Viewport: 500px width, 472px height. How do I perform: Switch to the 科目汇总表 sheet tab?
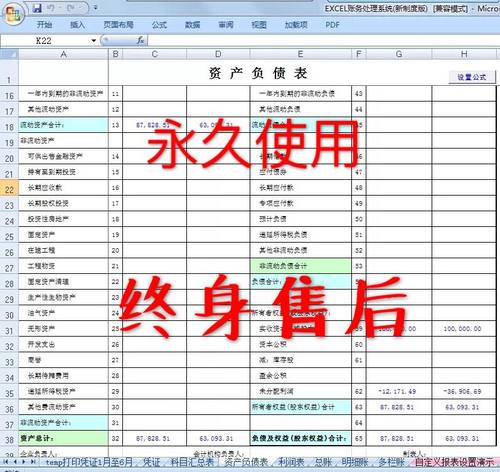192,462
